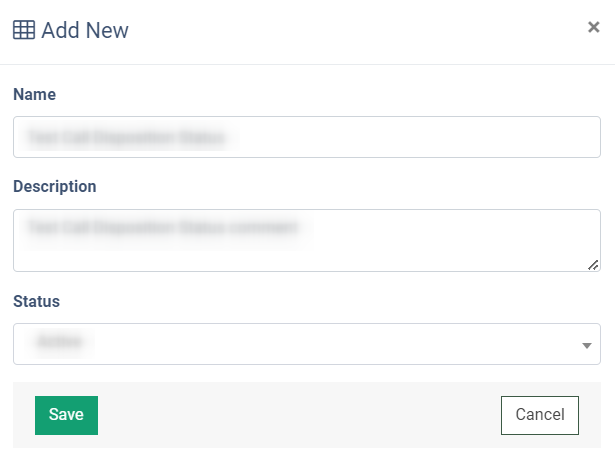Click the Add New dialog title
Image resolution: width=615 pixels, height=460 pixels.
[85, 30]
